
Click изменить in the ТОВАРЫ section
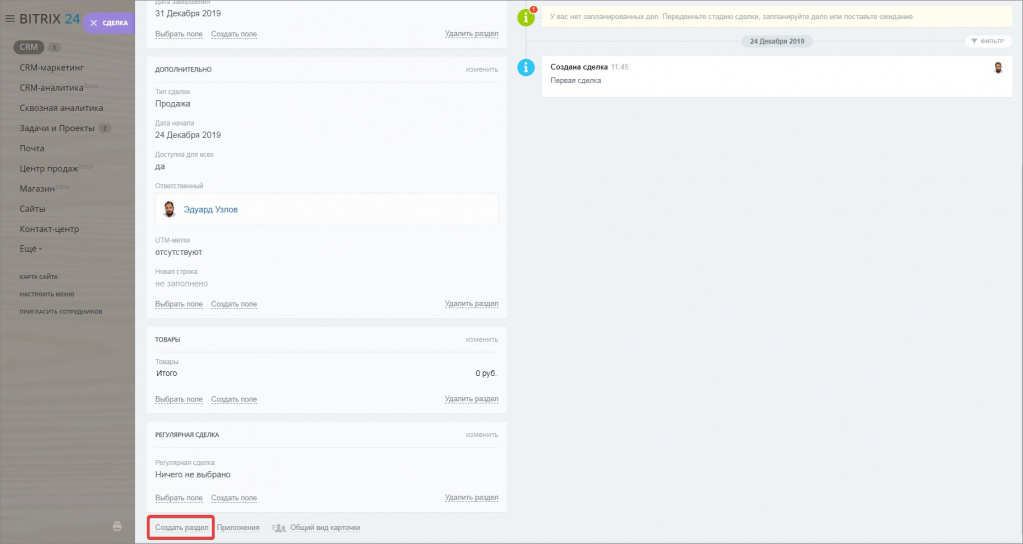point(481,339)
